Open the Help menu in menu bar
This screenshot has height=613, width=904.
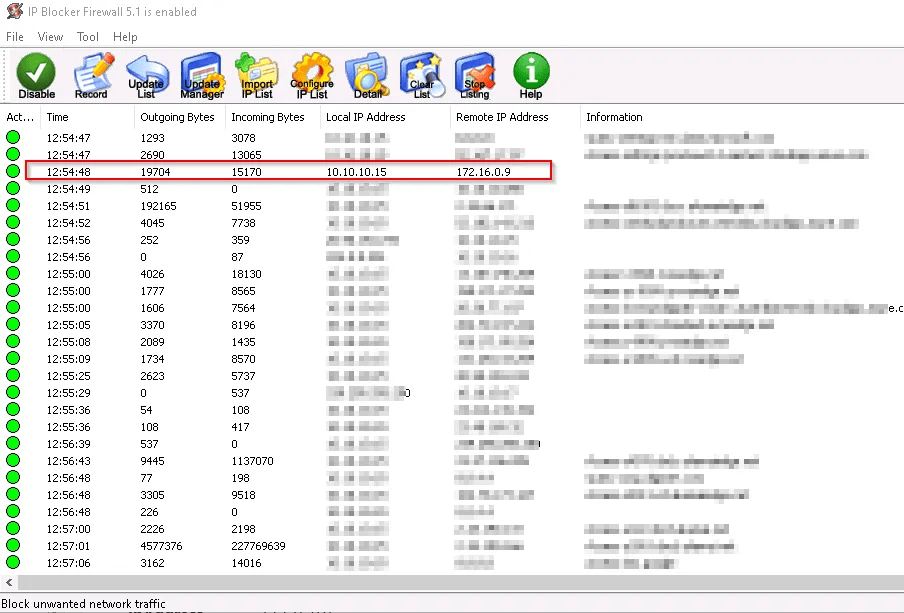click(x=125, y=37)
